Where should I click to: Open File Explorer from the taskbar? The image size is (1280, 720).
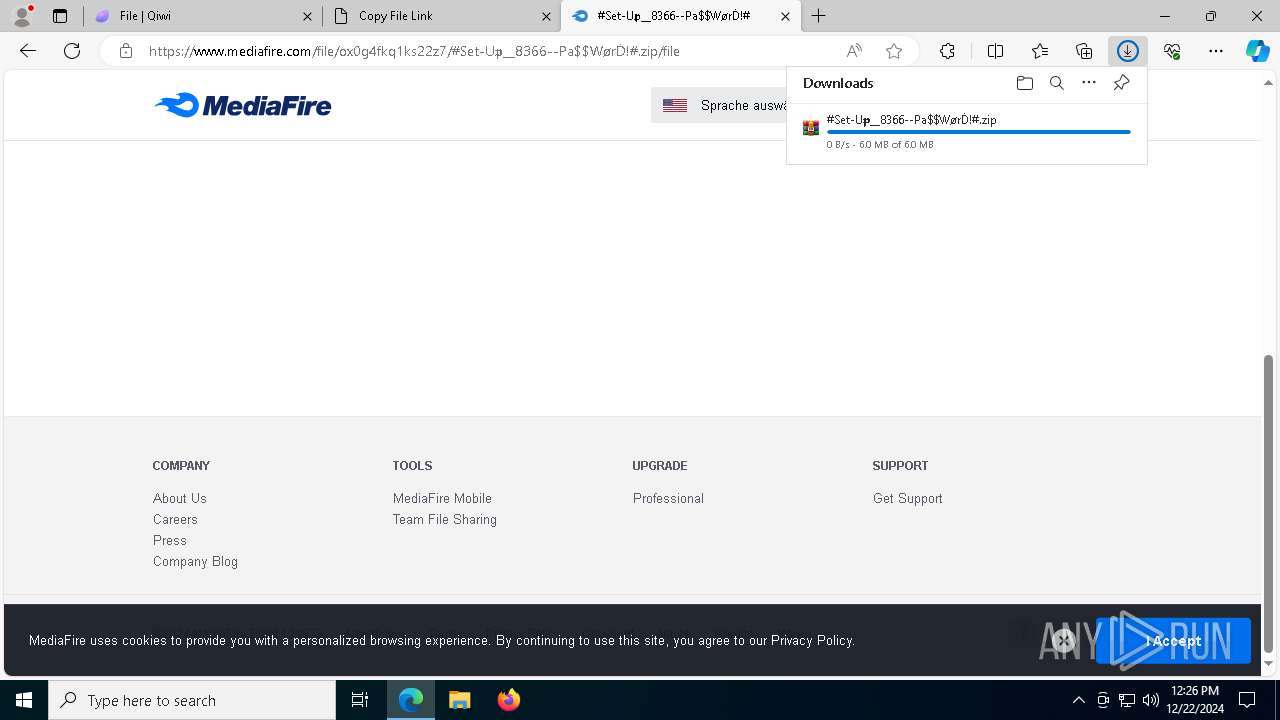pos(459,700)
